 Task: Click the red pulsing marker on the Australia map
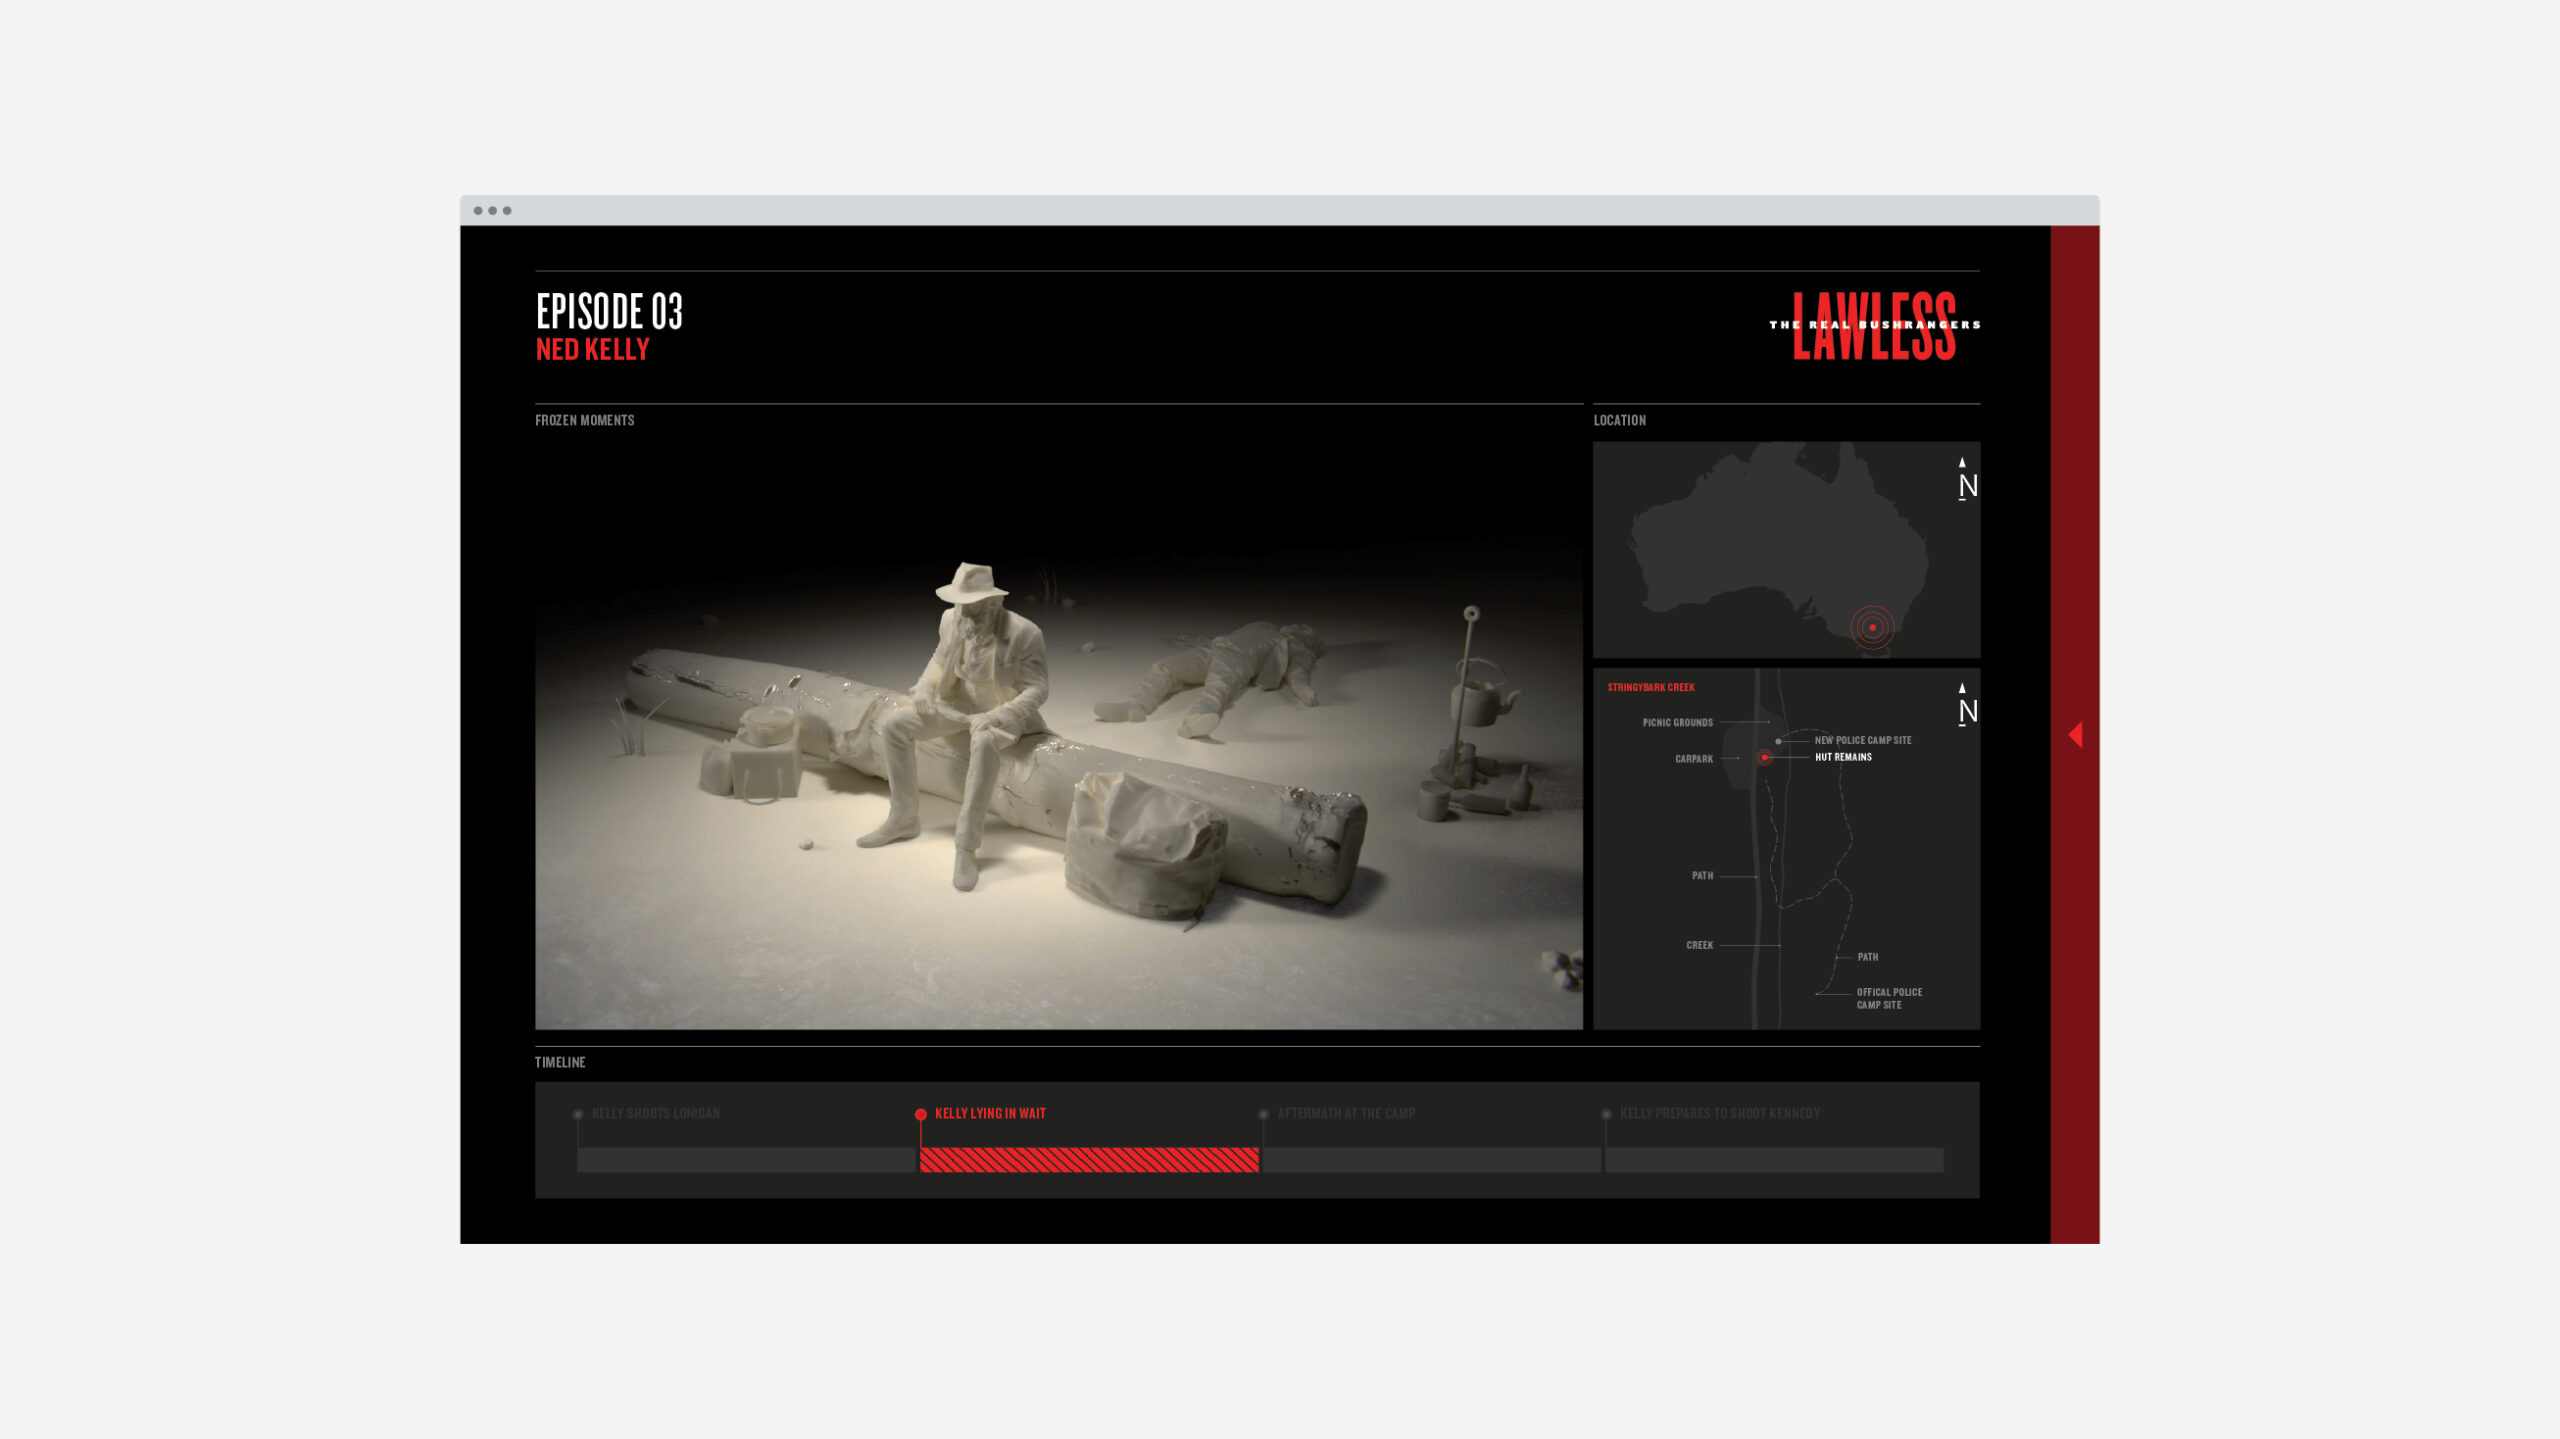point(1872,628)
